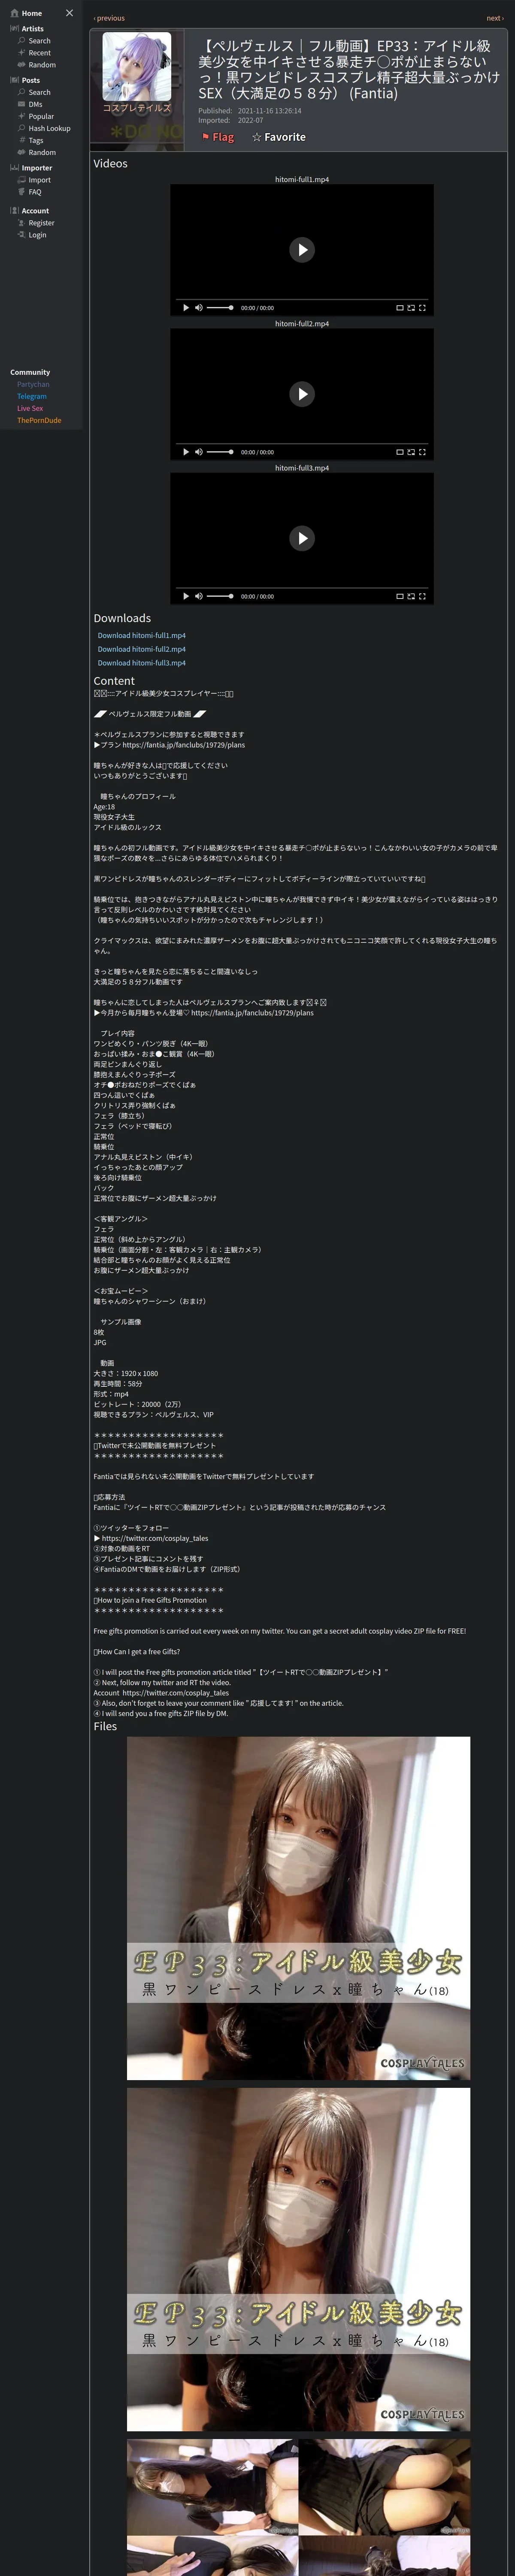515x2576 pixels.
Task: Click the small play icon on hitomi-full3.mp4
Action: (x=186, y=596)
